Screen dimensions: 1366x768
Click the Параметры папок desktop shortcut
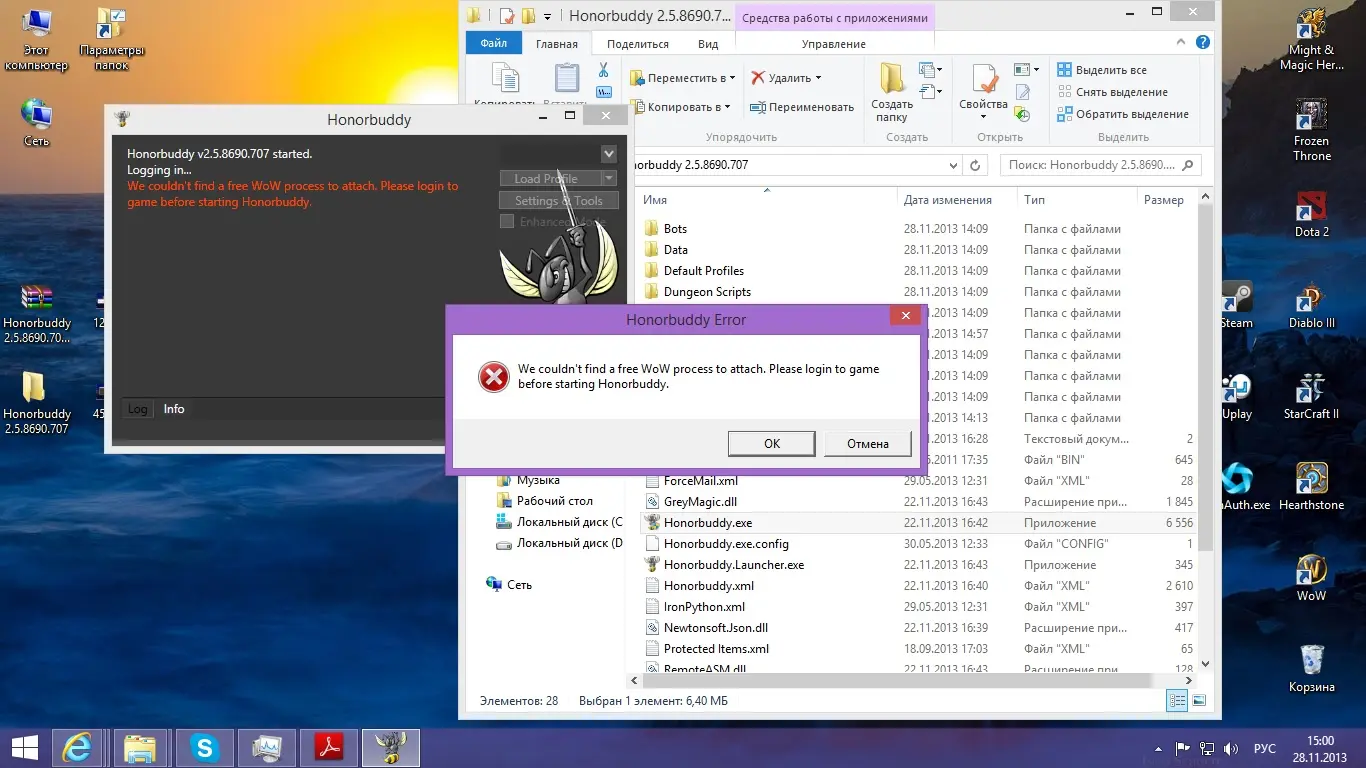click(x=112, y=39)
